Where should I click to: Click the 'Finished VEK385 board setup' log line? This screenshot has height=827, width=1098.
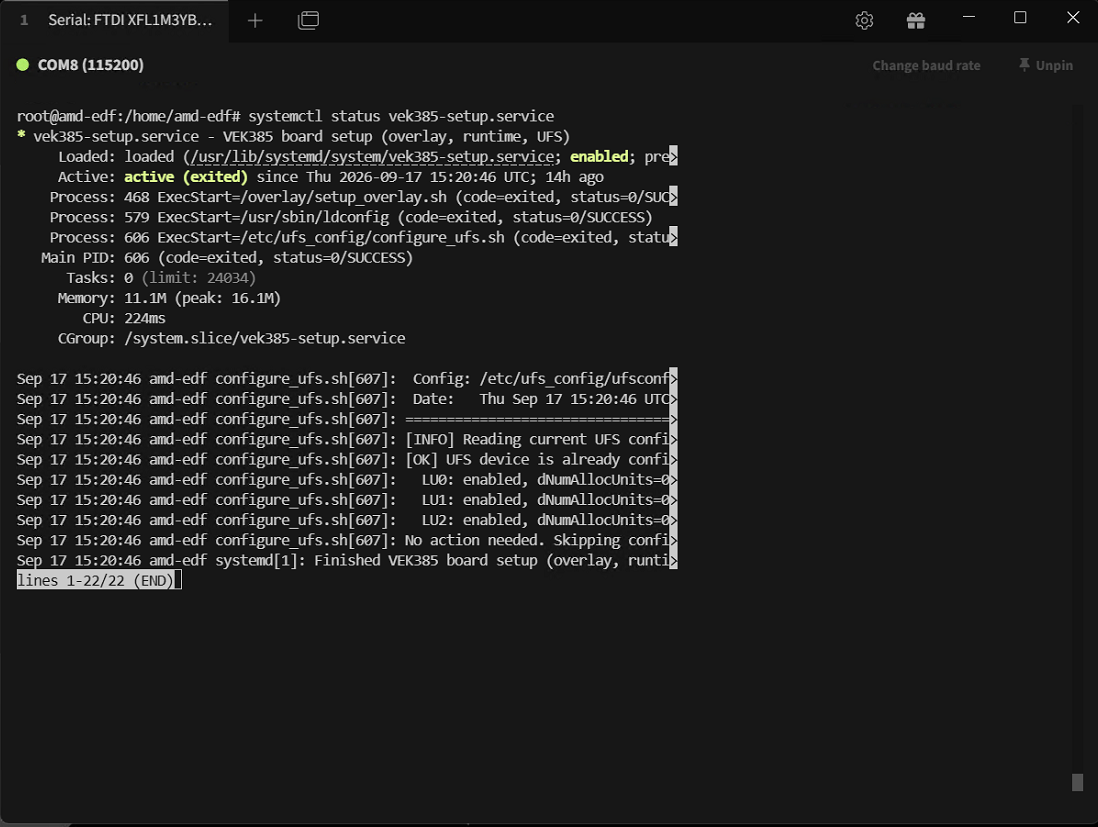(x=347, y=560)
